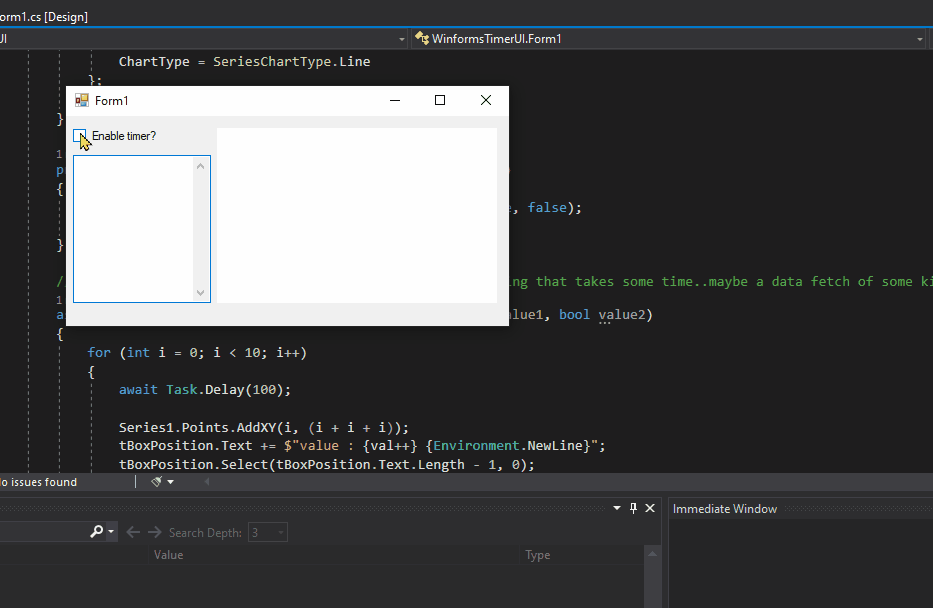
Task: Click the forward navigation arrow near Search Depth
Action: coord(154,531)
